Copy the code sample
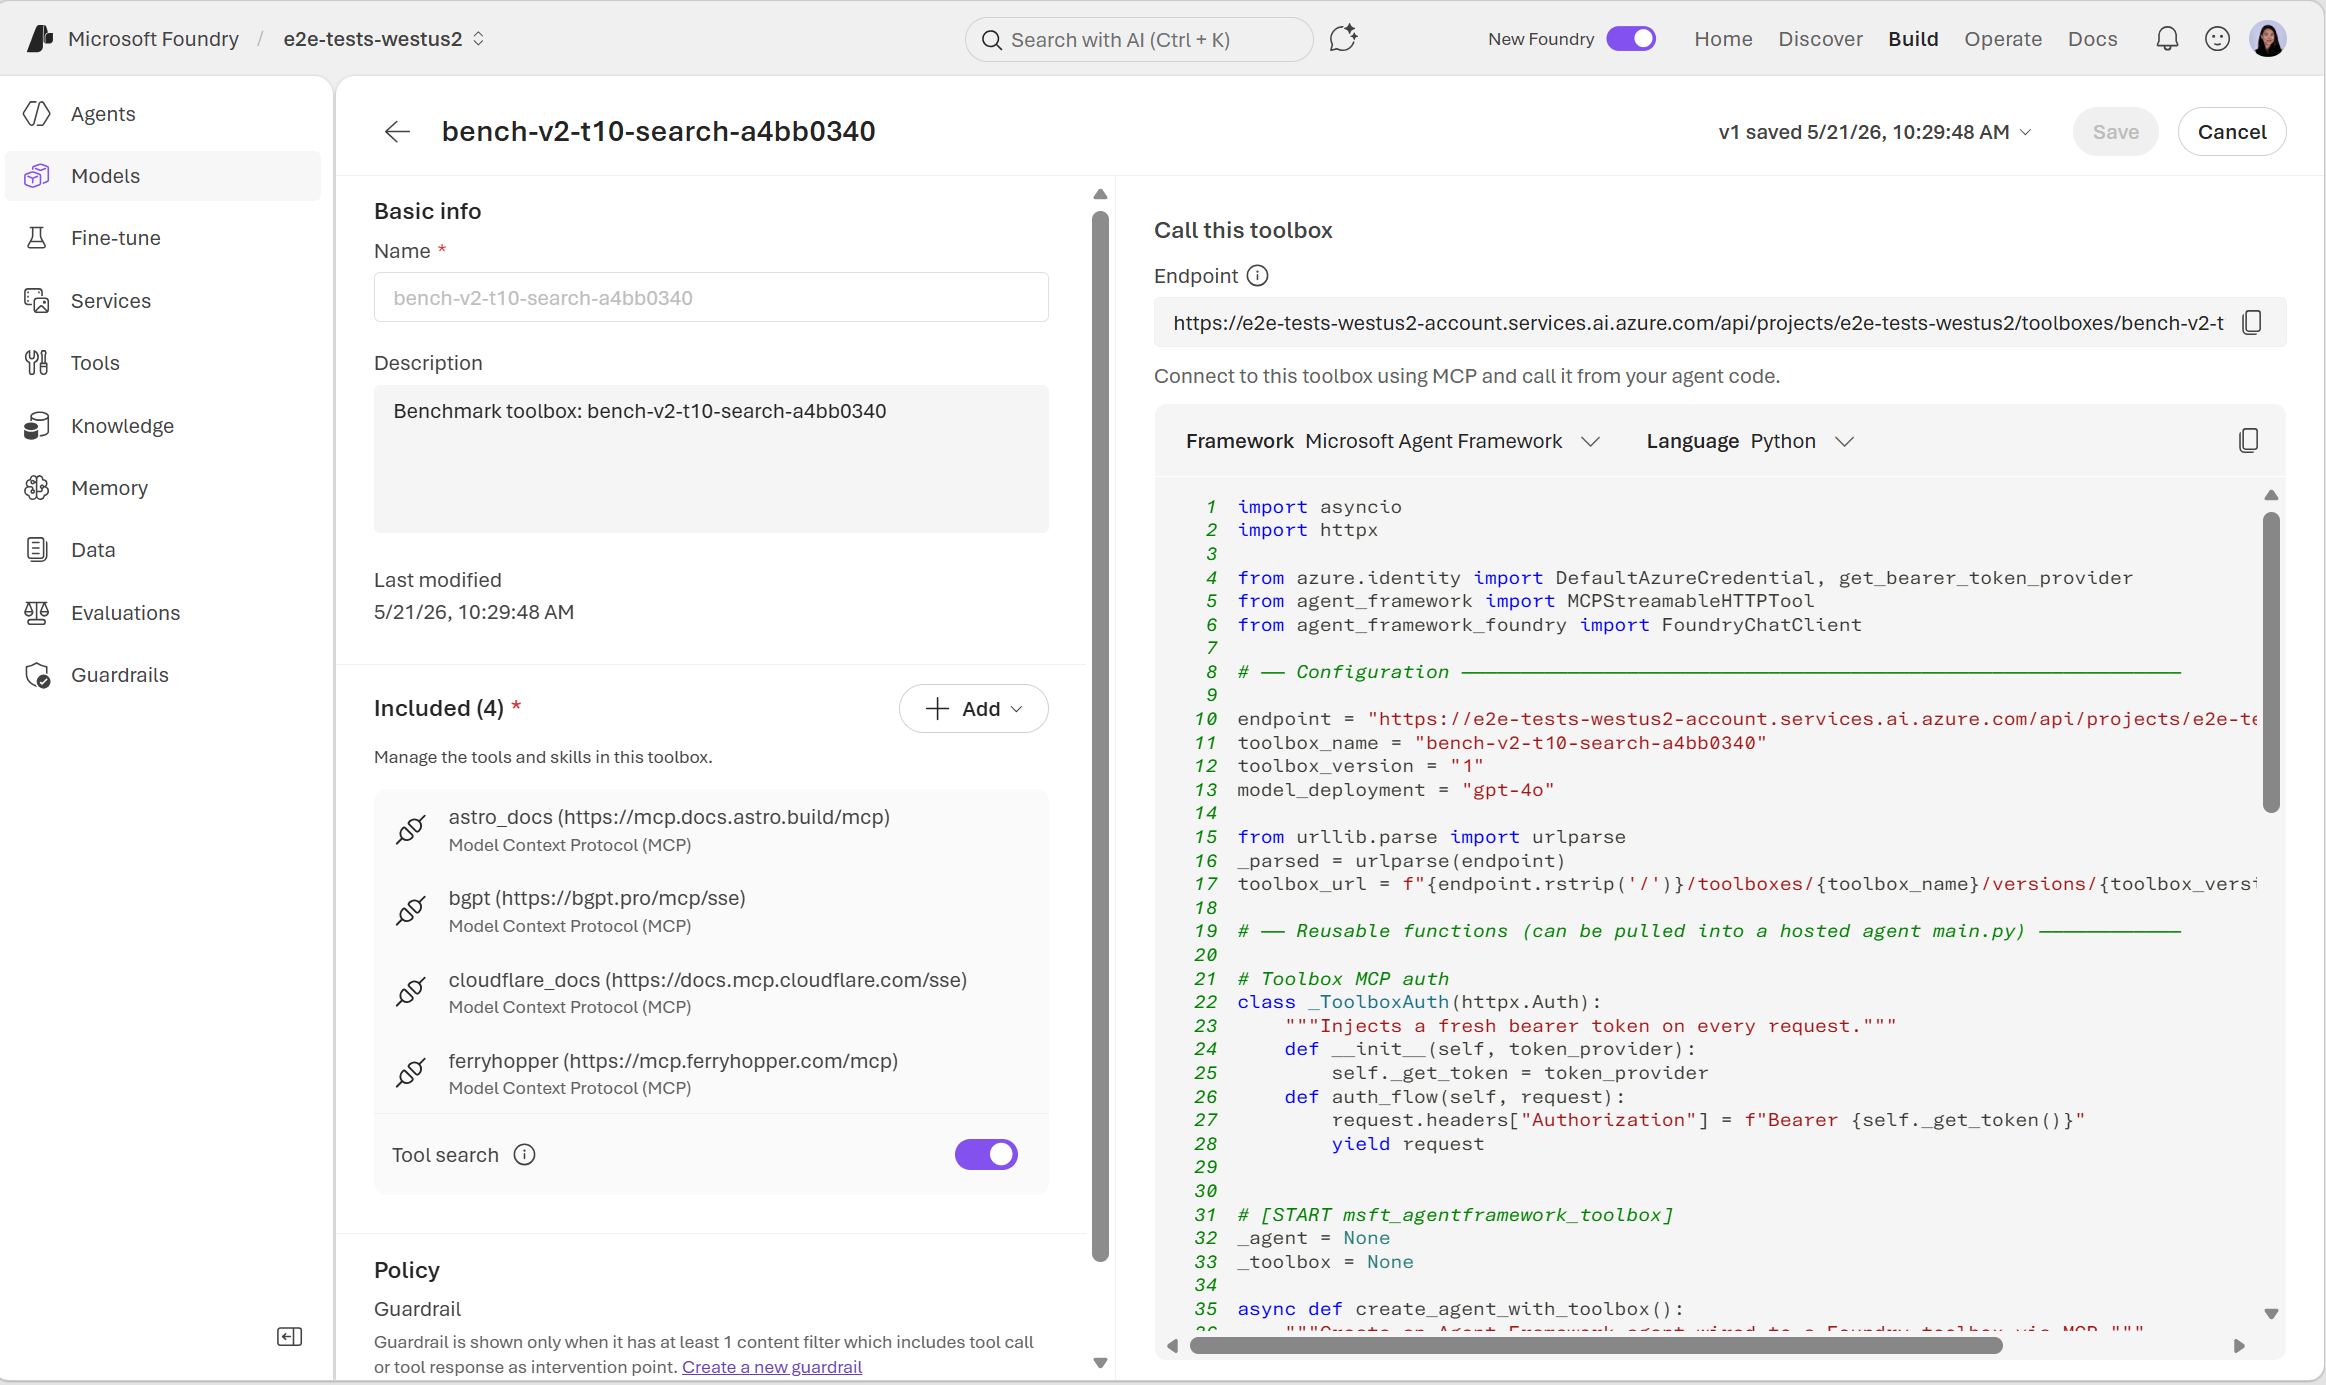 2248,441
